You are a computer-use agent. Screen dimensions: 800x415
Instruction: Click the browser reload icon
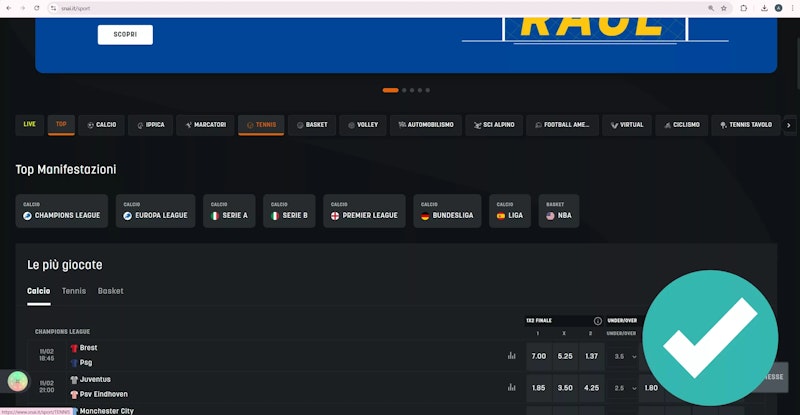point(37,7)
